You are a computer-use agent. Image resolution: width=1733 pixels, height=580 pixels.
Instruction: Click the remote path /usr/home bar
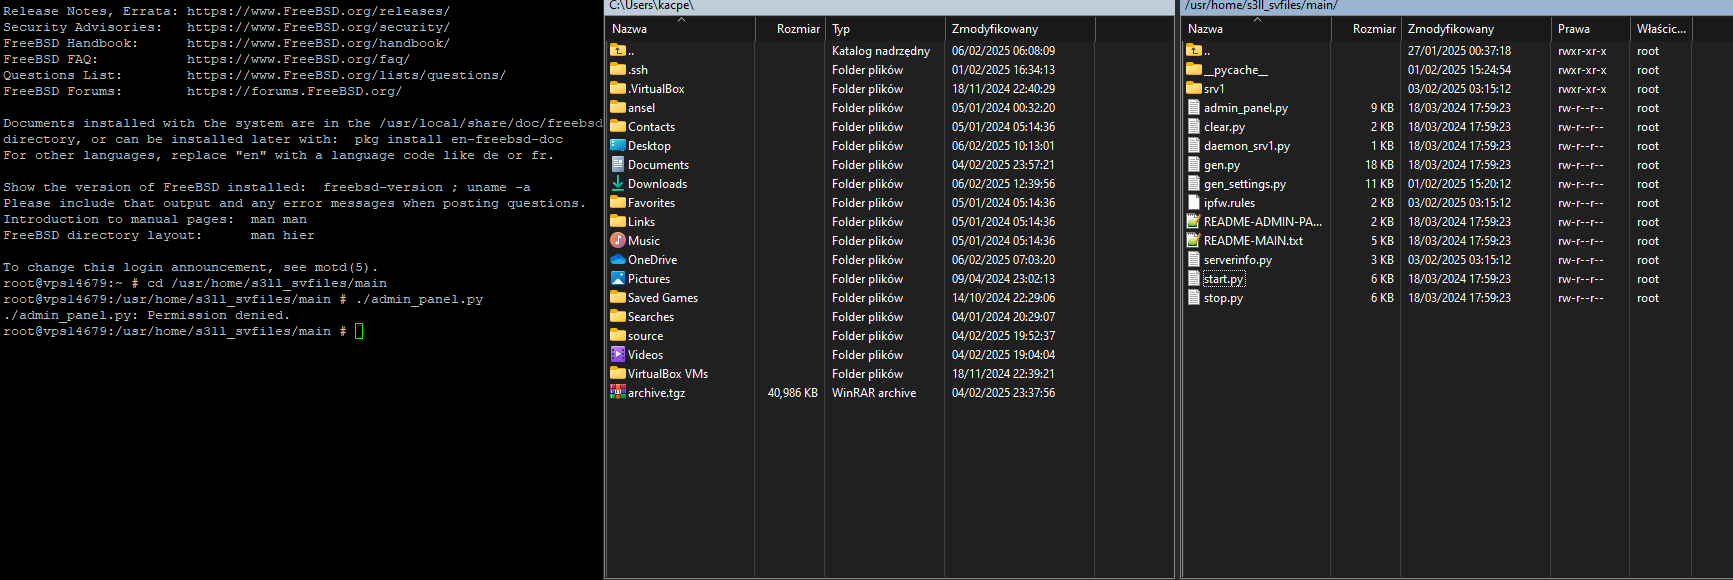click(1260, 6)
